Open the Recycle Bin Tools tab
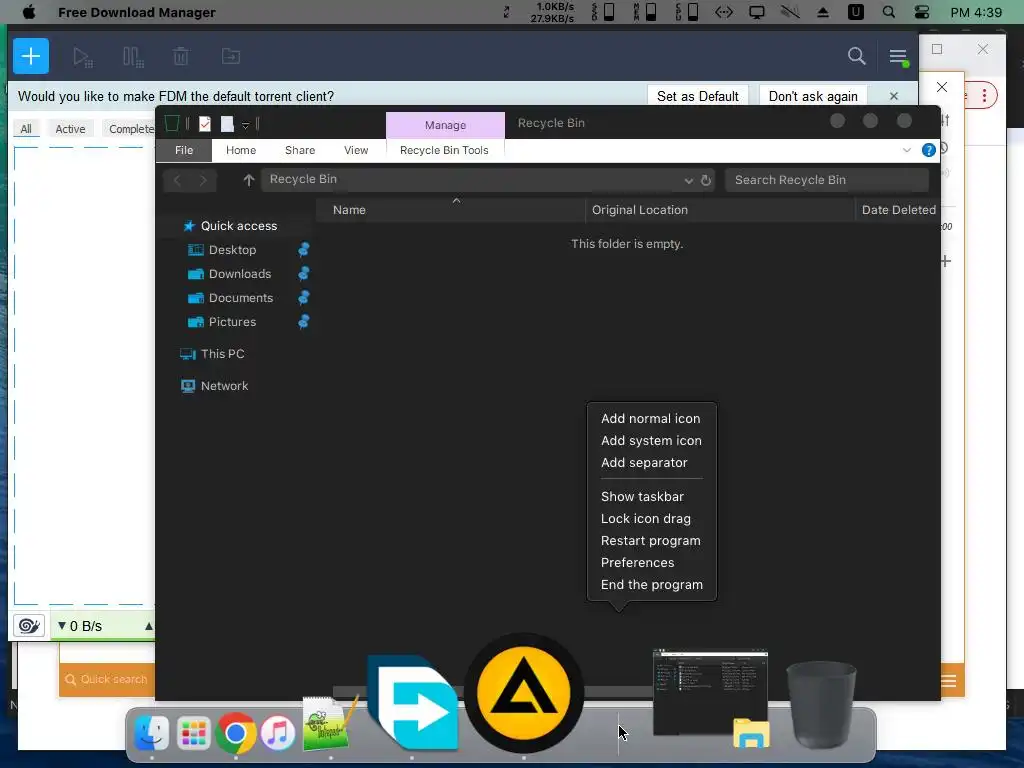The height and width of the screenshot is (768, 1024). point(444,150)
